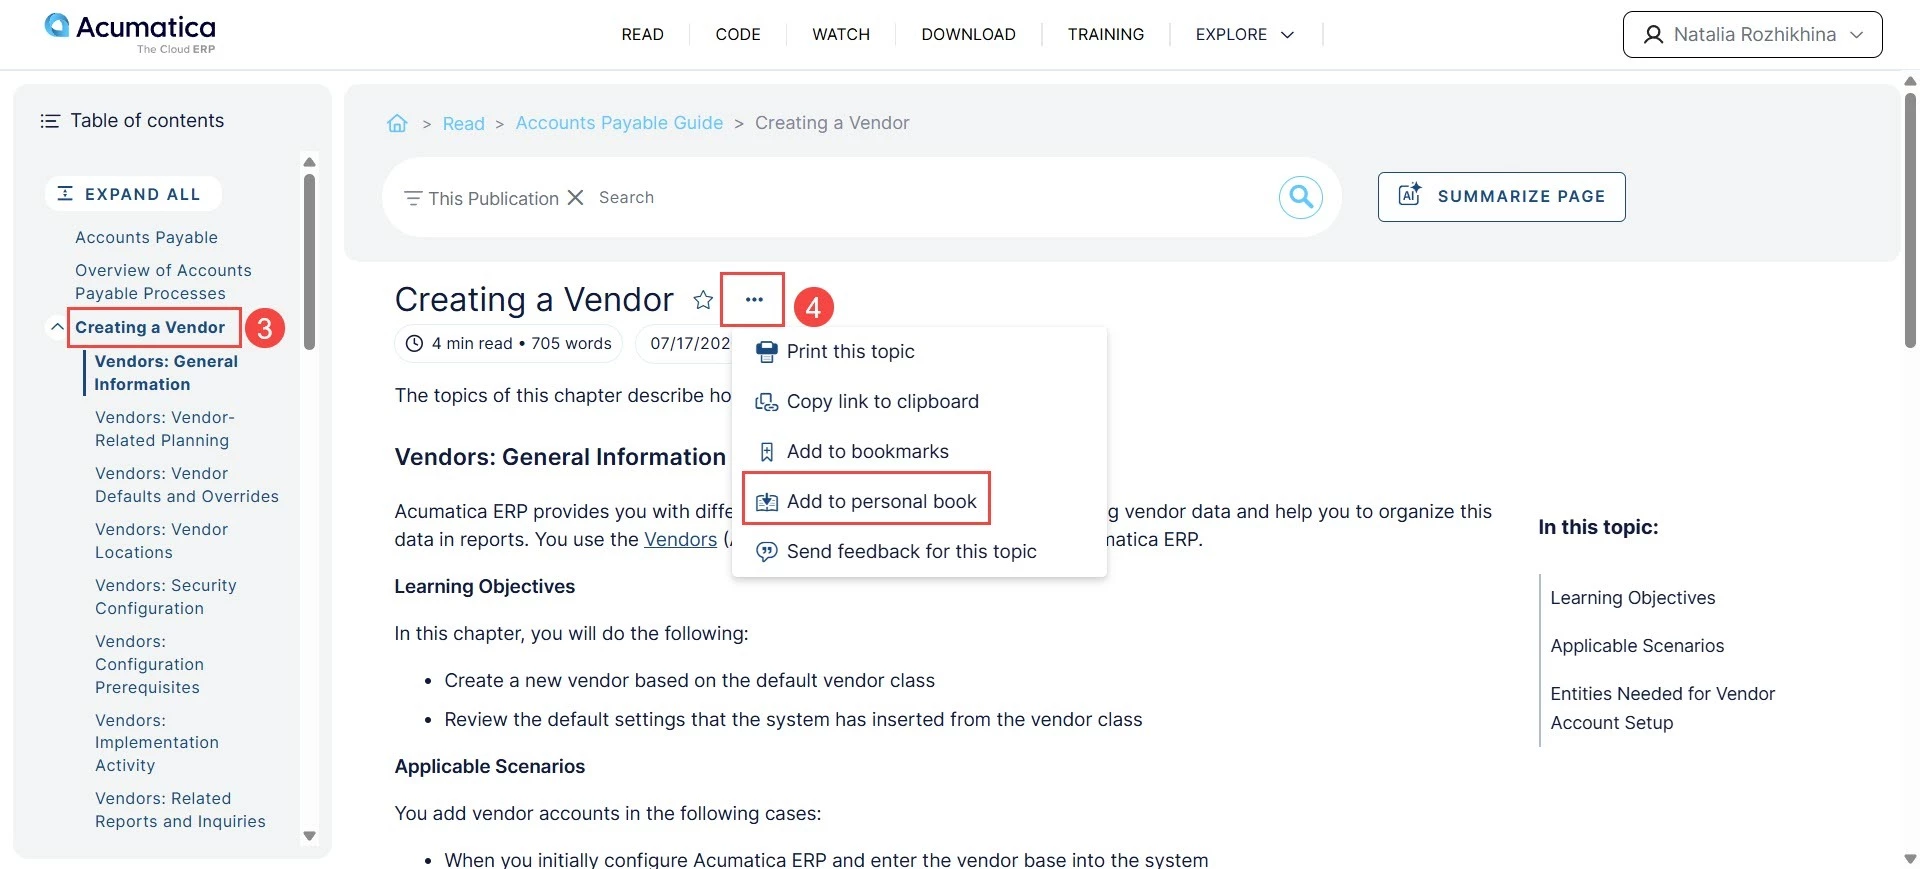The width and height of the screenshot is (1920, 869).
Task: Click the feedback speech bubble icon
Action: click(766, 552)
